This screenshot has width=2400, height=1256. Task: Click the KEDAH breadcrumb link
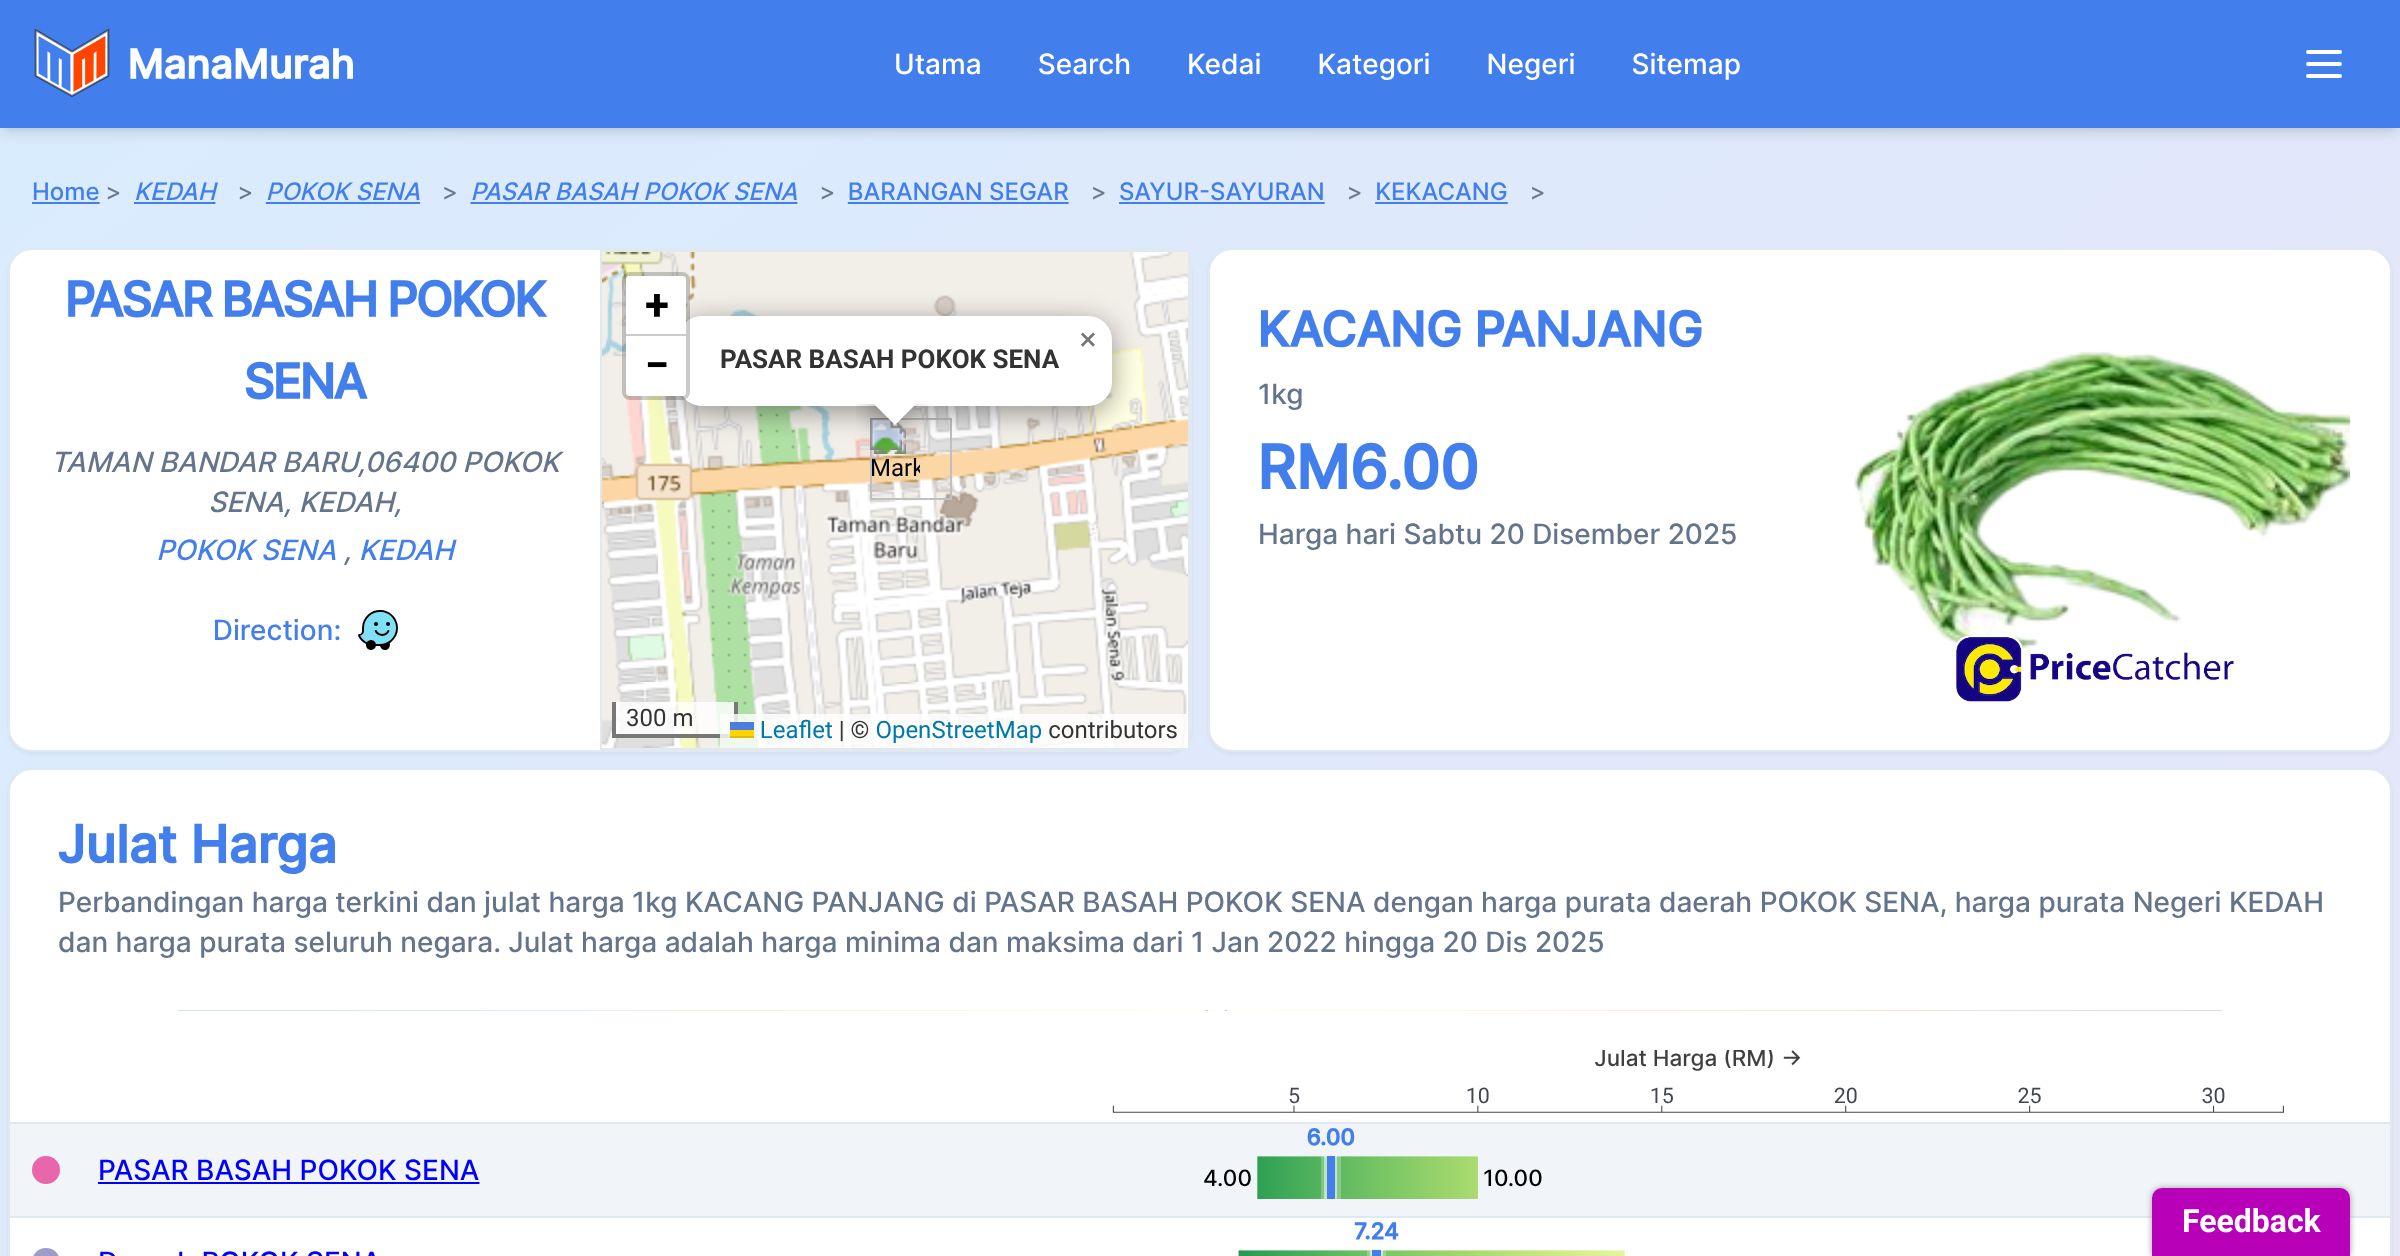[176, 191]
